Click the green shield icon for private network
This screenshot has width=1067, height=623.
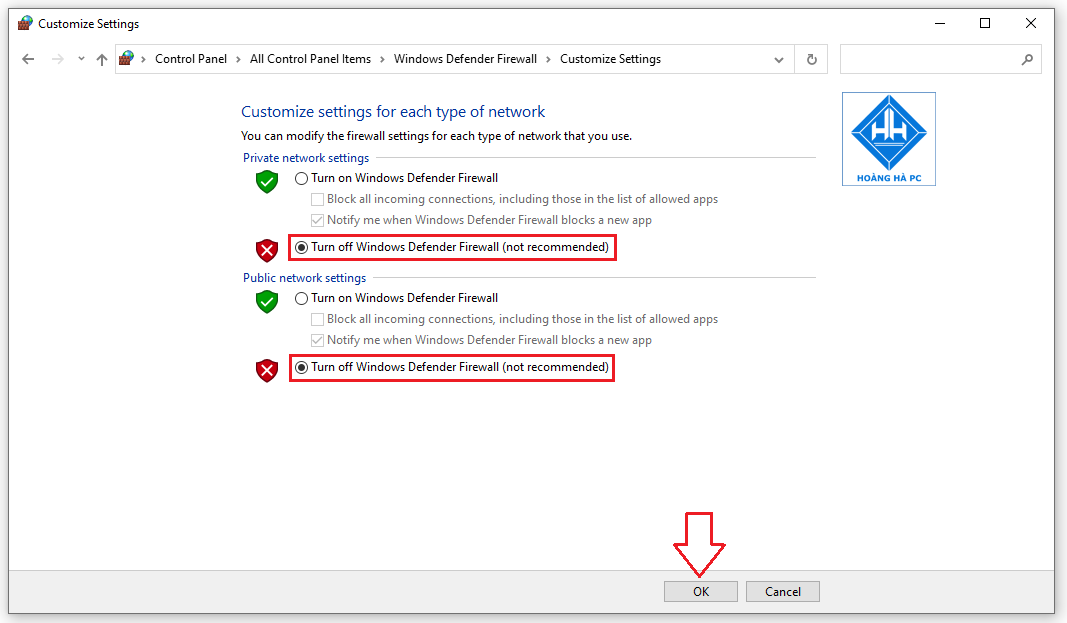(266, 182)
